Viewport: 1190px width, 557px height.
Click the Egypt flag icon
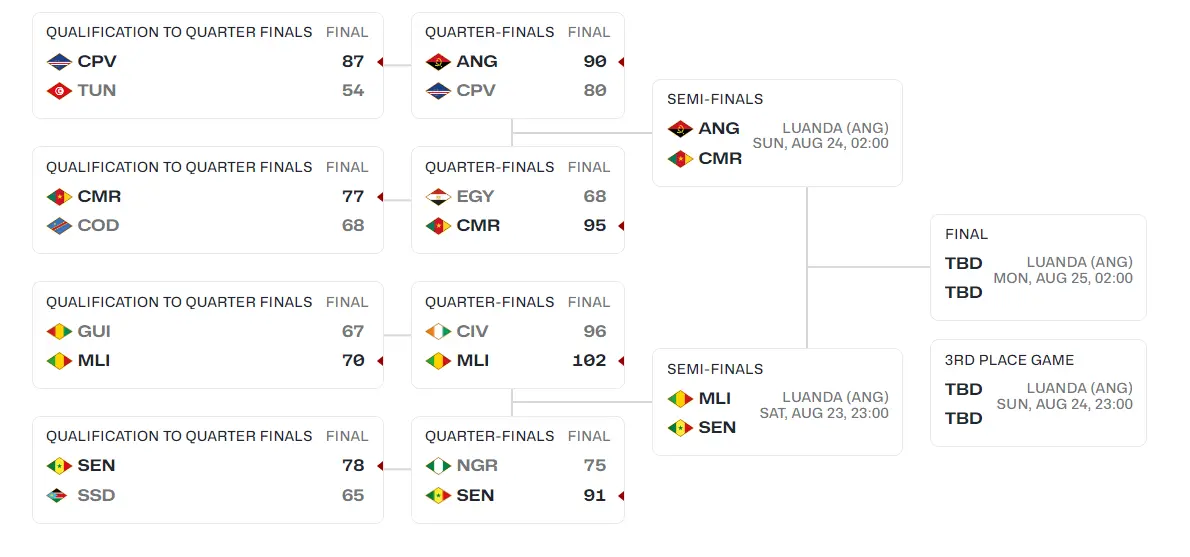438,197
